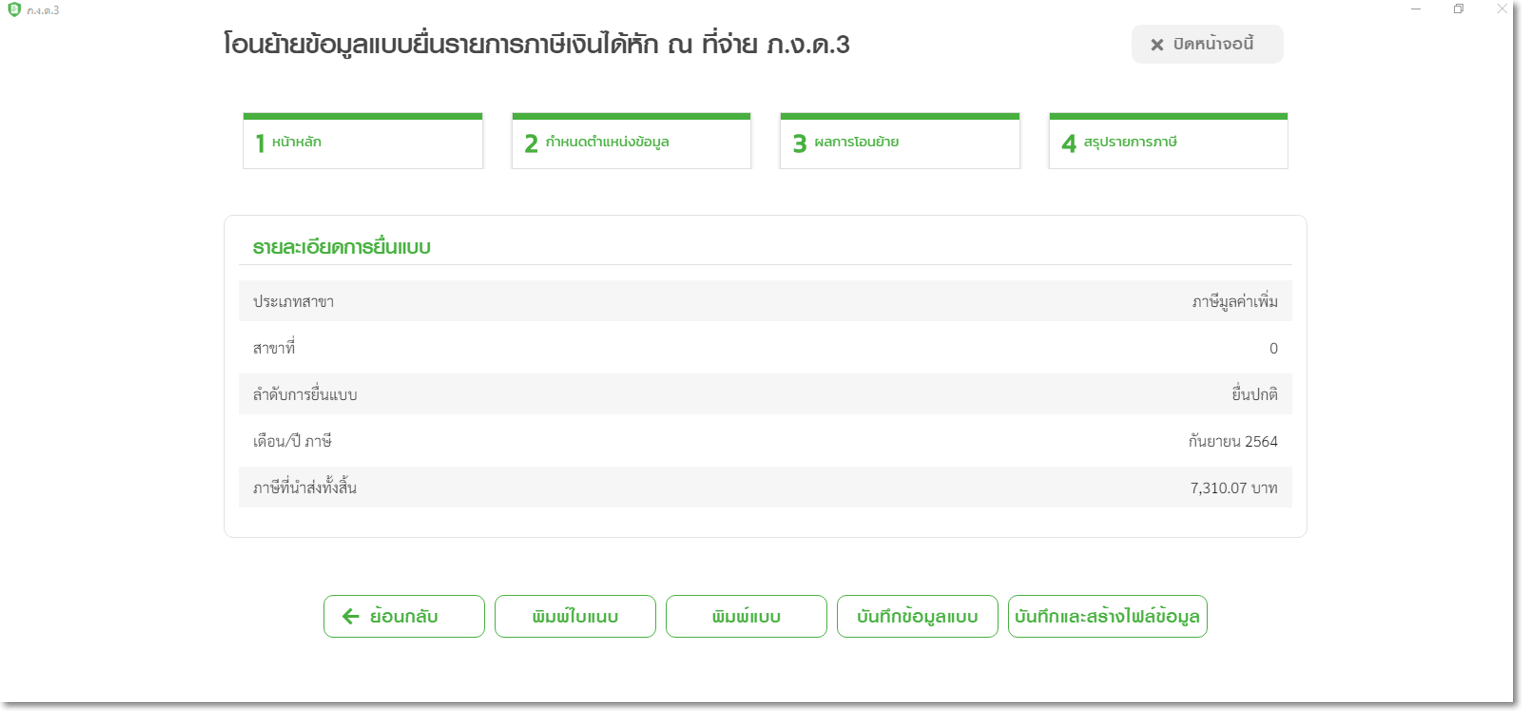The width and height of the screenshot is (1522, 711).
Task: Click the รายละเอียดการยื่นแบบ section heading
Action: [x=341, y=246]
